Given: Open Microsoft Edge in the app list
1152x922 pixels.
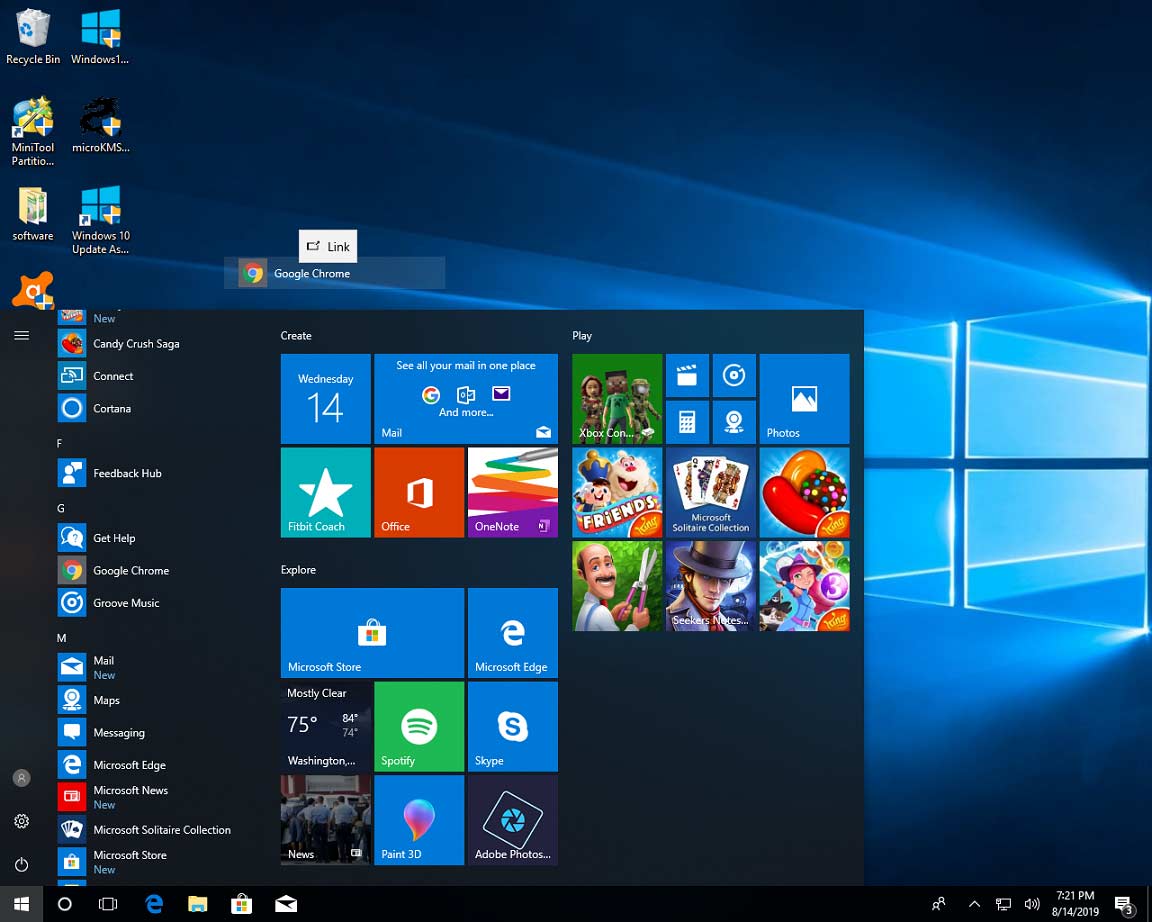Looking at the screenshot, I should 158,765.
